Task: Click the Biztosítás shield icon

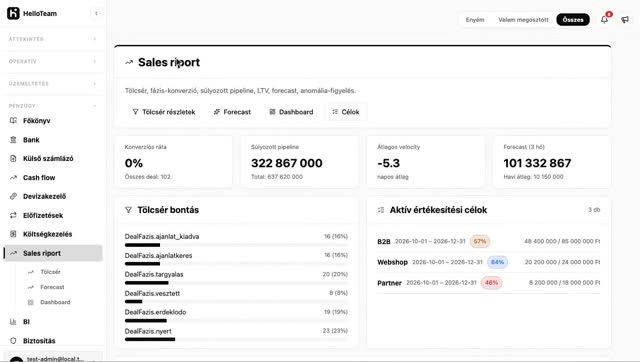Action: coord(13,340)
